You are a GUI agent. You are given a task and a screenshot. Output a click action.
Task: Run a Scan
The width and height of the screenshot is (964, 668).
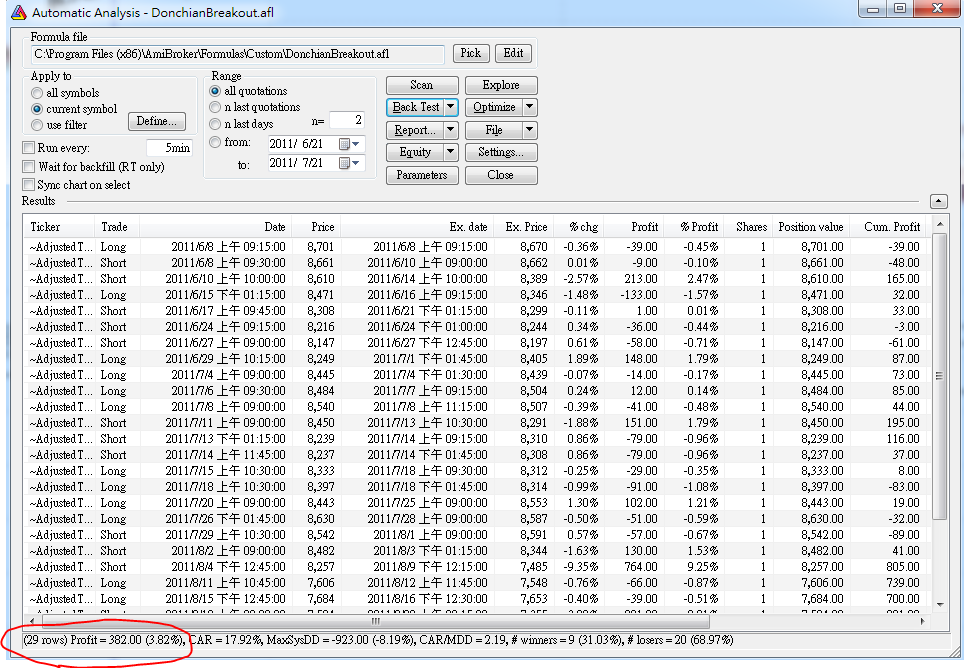point(422,85)
